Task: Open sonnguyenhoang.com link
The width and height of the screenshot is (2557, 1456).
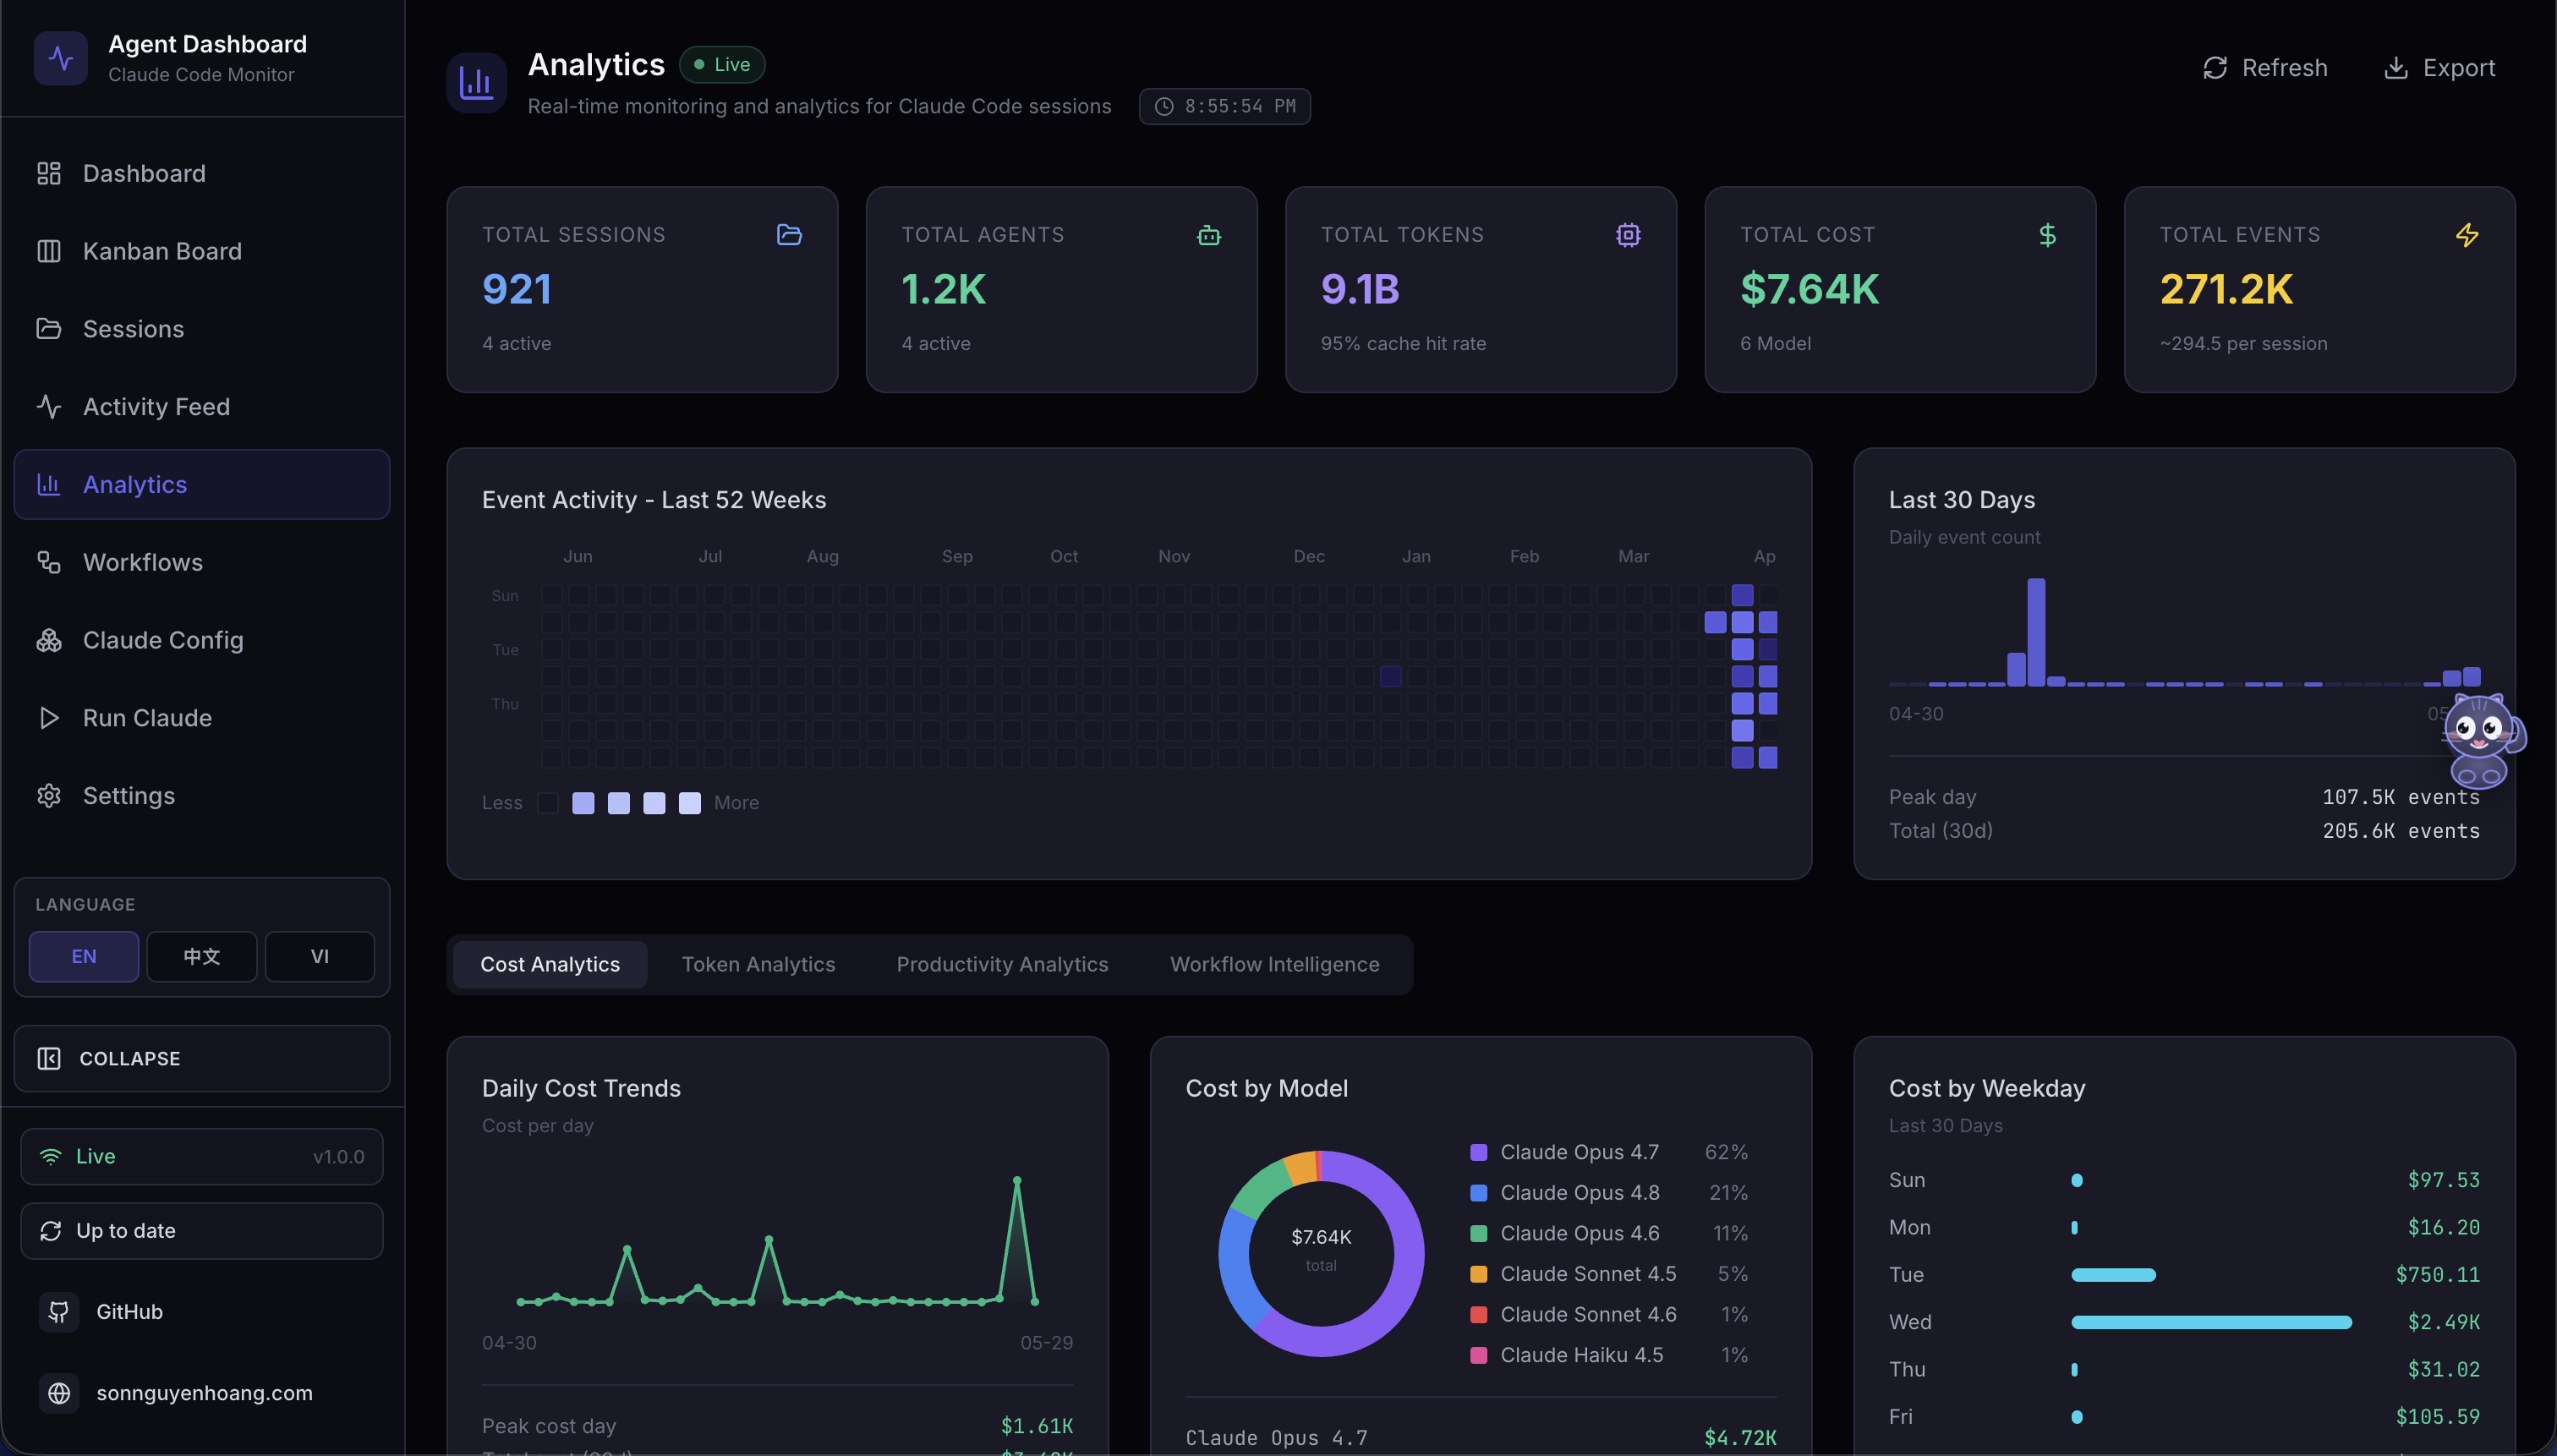Action: coord(204,1393)
